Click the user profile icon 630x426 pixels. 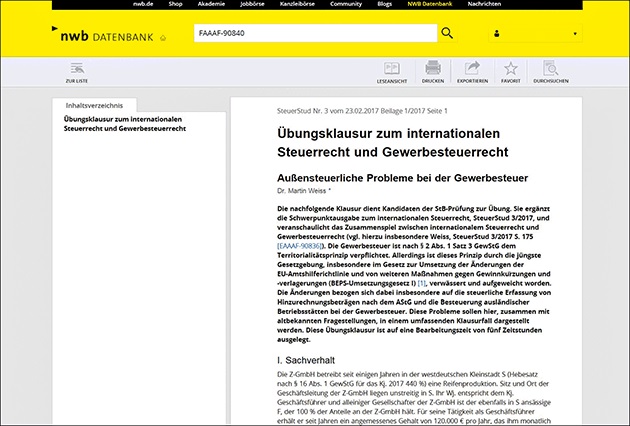pyautogui.click(x=497, y=34)
